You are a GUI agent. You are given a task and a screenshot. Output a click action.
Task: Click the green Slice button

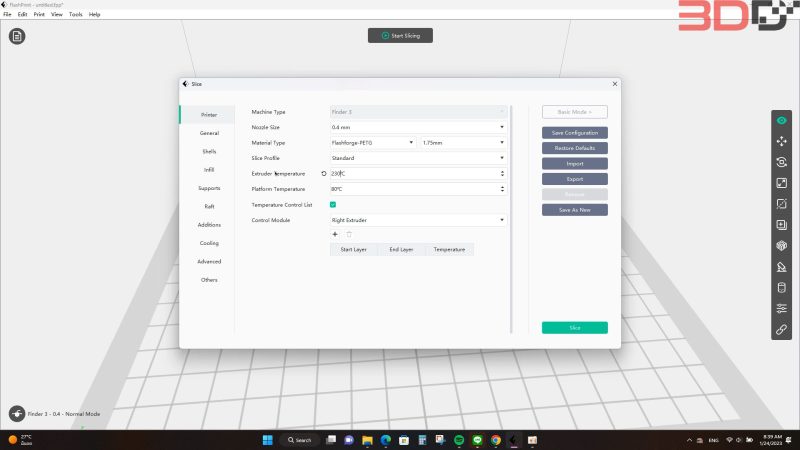coord(574,328)
